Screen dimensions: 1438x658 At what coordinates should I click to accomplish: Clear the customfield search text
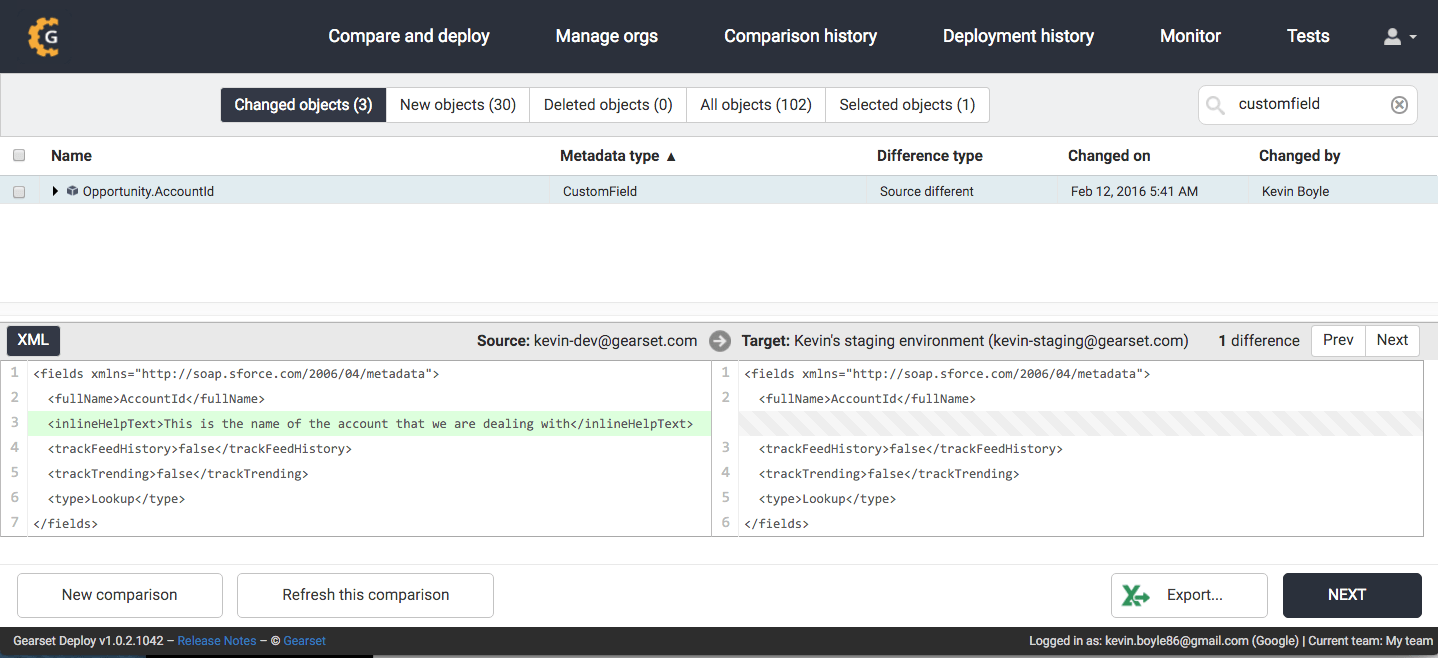tap(1399, 105)
